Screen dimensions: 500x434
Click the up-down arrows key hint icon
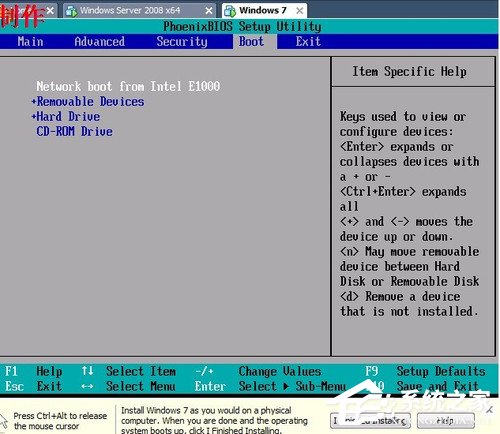click(x=88, y=371)
